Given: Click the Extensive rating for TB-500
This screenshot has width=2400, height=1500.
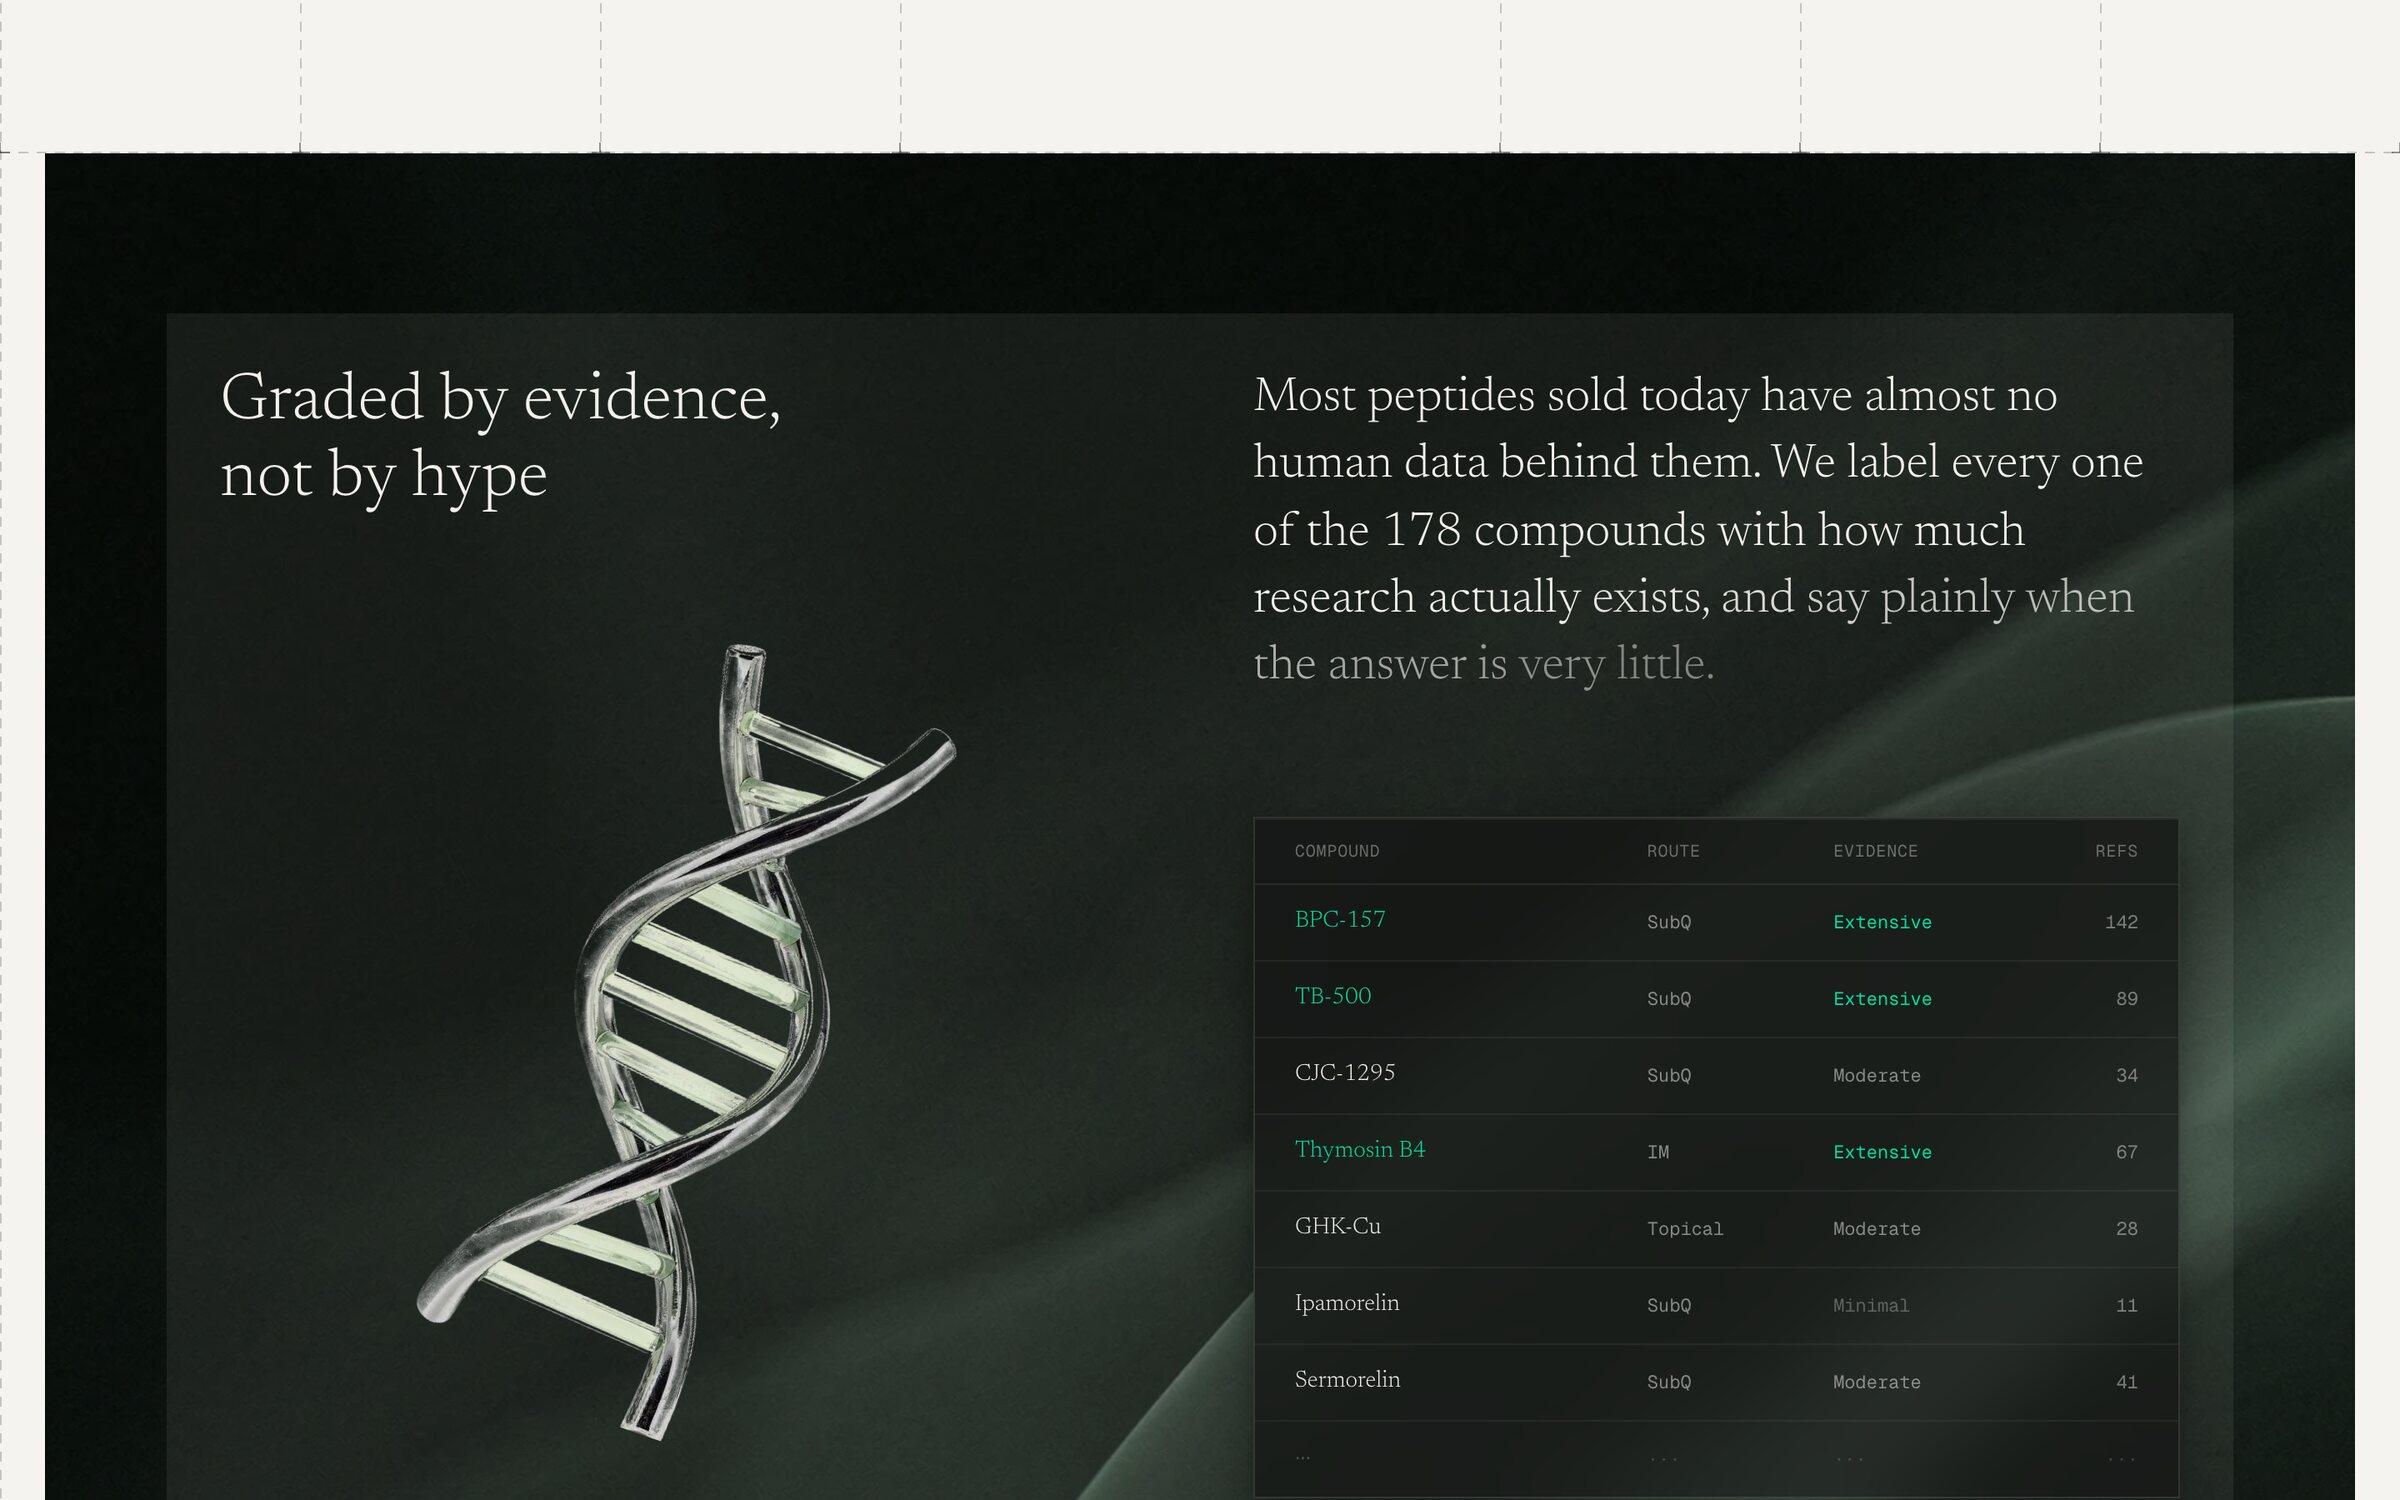Looking at the screenshot, I should point(1882,999).
